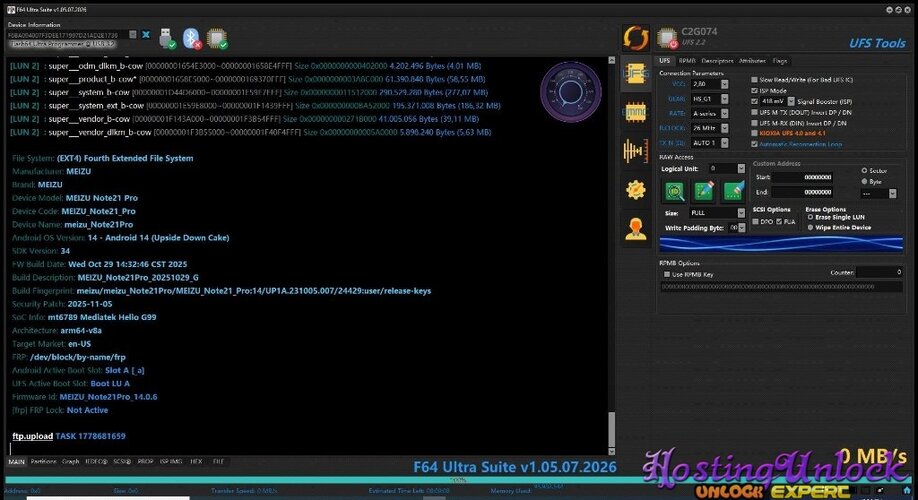Enable Use RPMB Key checkbox

pyautogui.click(x=667, y=274)
